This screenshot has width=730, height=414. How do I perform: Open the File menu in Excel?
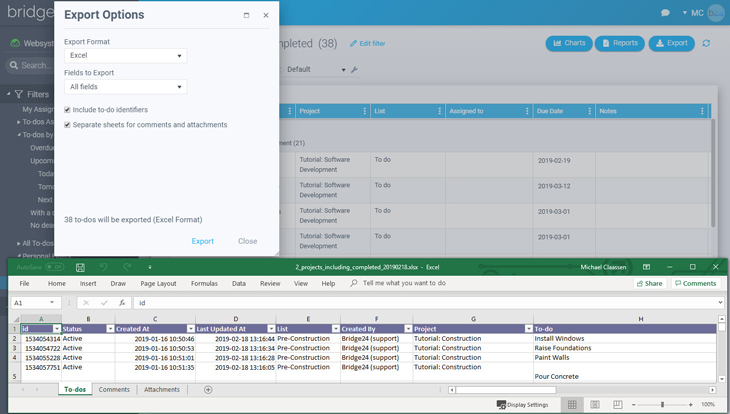[x=24, y=284]
